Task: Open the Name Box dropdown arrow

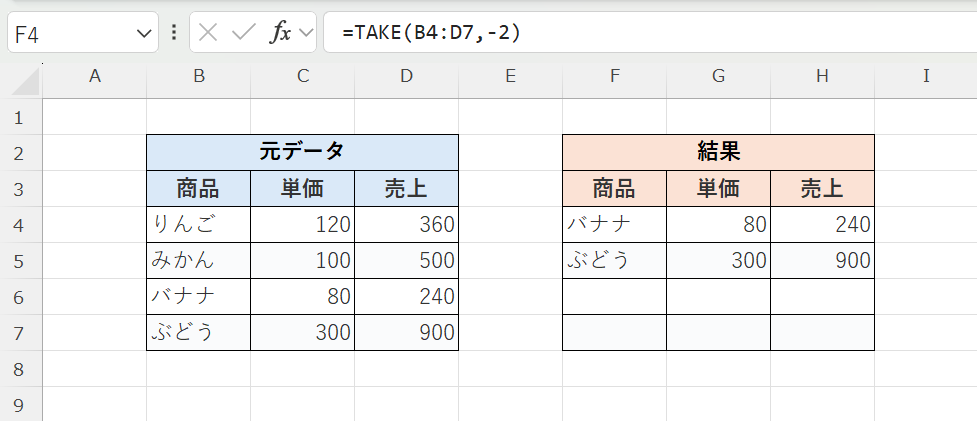Action: pos(141,34)
